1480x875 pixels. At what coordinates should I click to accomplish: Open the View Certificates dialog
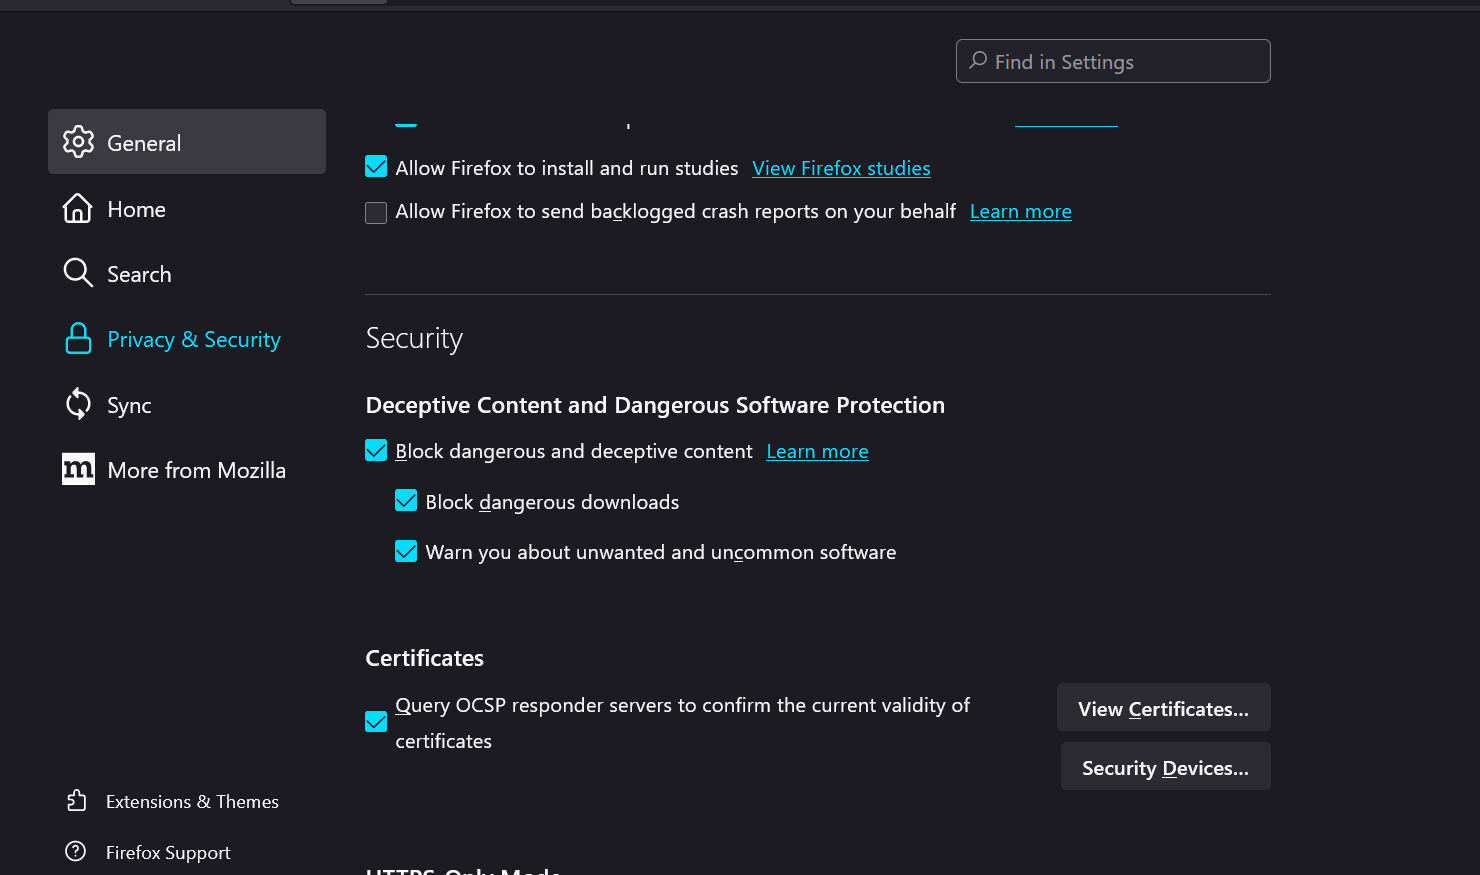click(x=1163, y=708)
